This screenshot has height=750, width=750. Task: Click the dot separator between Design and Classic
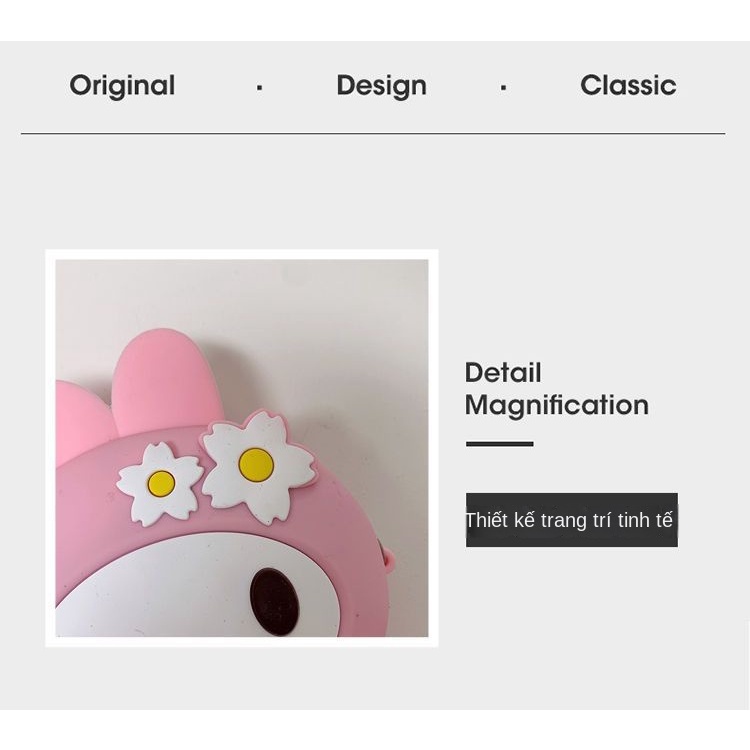503,88
